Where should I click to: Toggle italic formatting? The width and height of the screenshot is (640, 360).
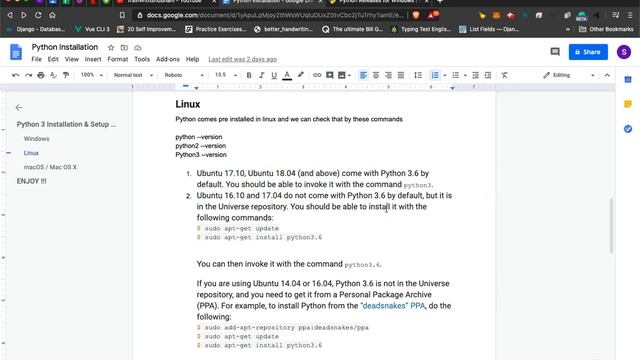261,75
